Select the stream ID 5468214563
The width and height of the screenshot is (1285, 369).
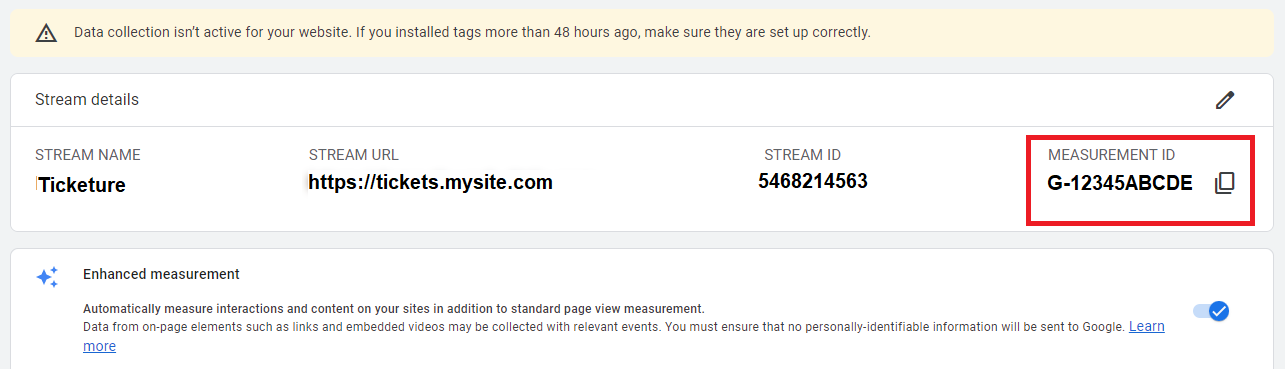812,181
